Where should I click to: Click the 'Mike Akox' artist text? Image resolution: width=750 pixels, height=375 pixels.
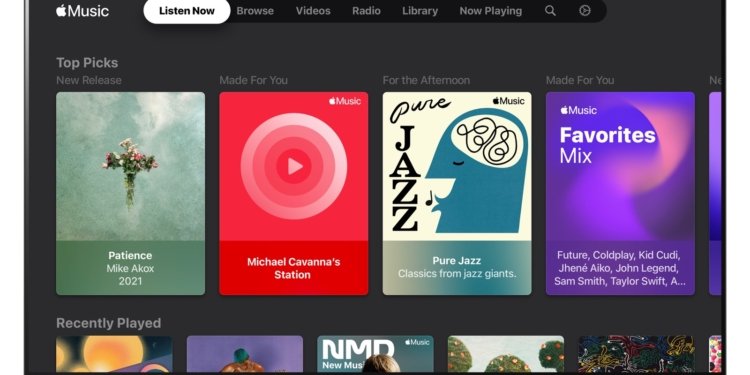[130, 268]
